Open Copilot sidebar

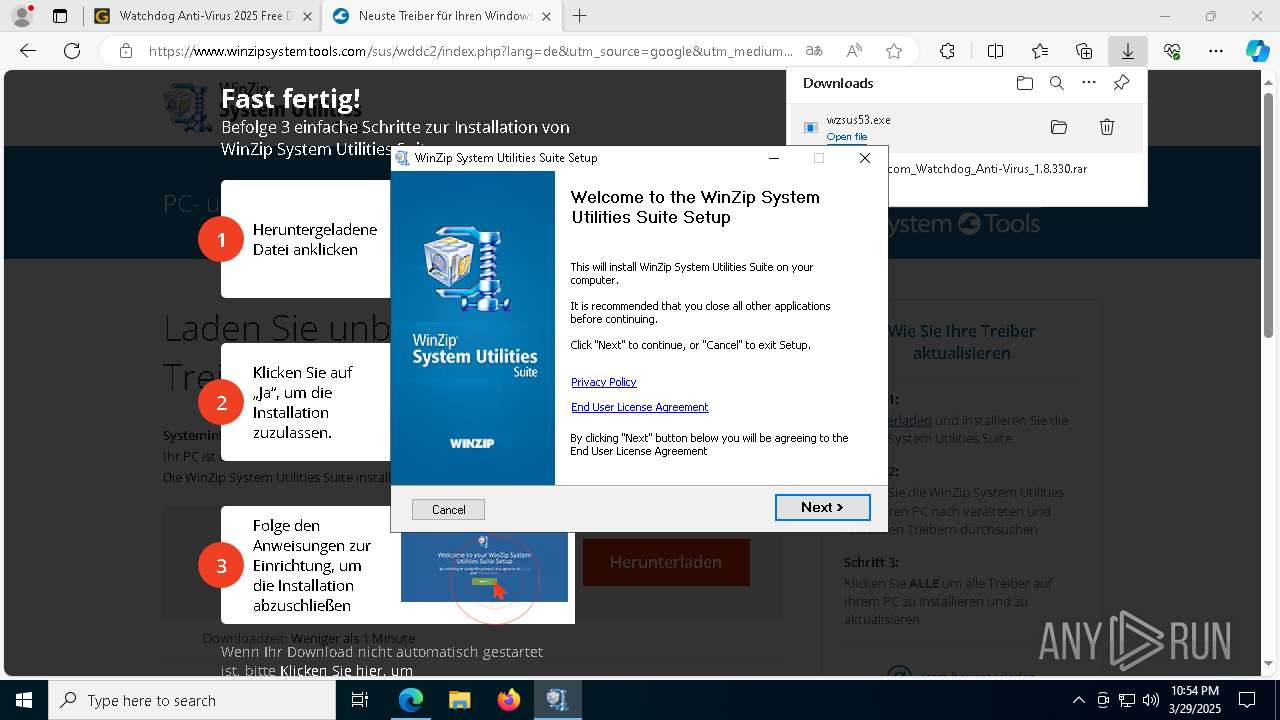click(x=1257, y=51)
